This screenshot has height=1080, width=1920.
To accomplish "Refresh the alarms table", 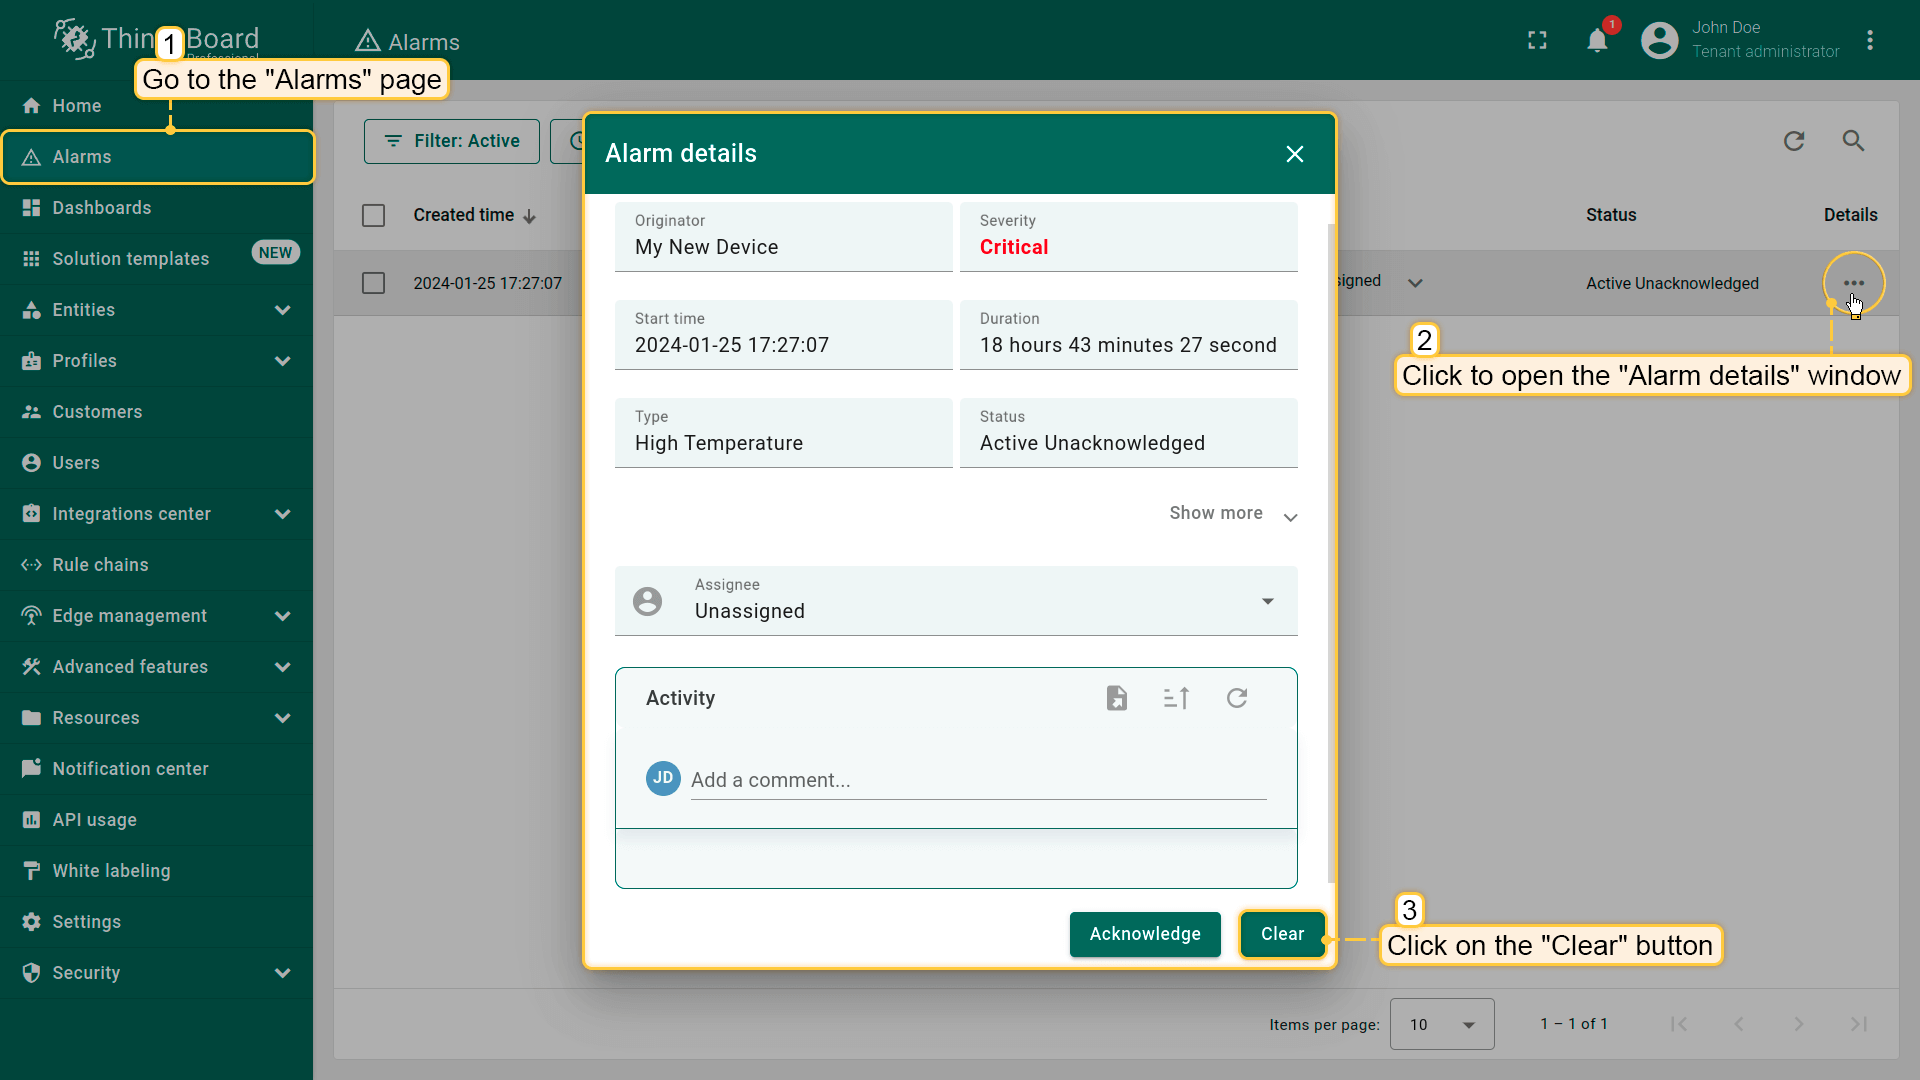I will point(1794,141).
